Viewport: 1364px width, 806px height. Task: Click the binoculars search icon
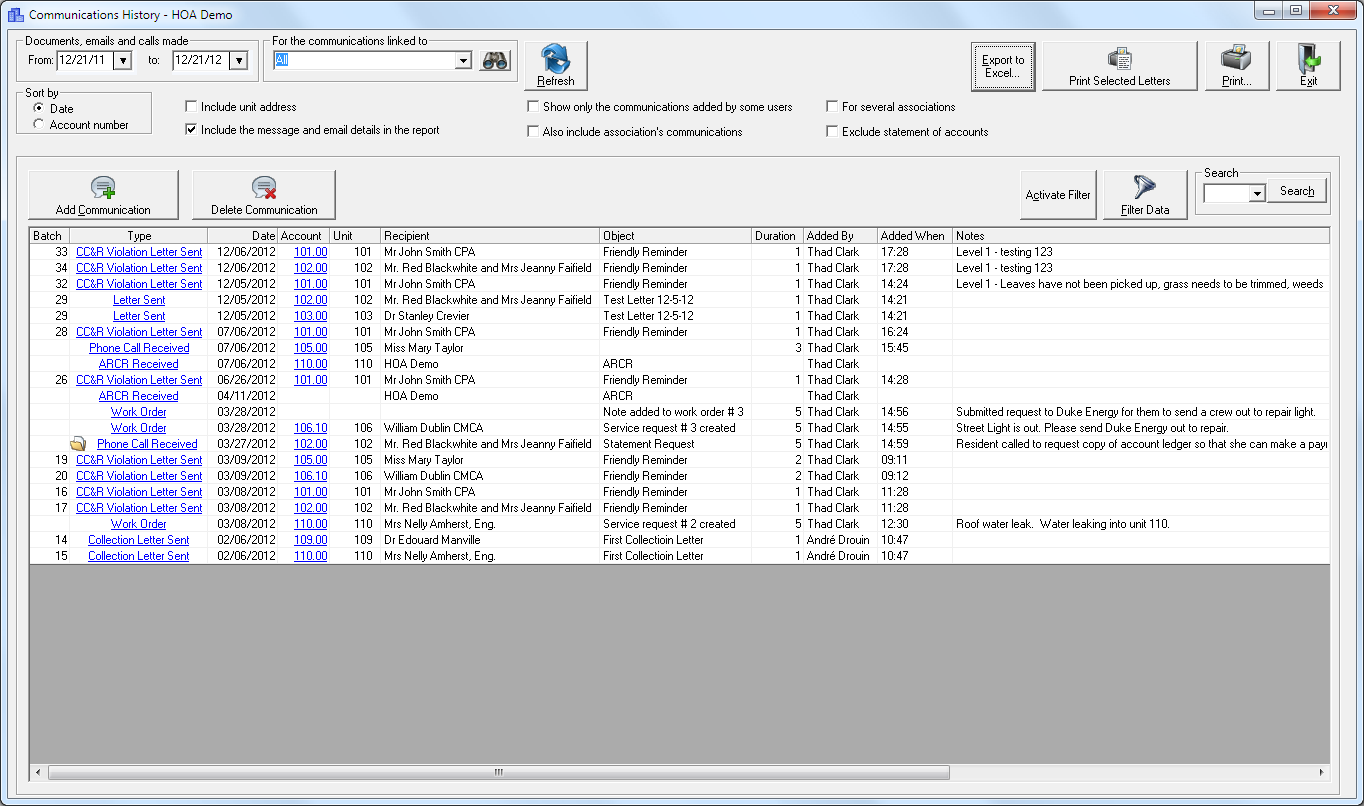tap(495, 61)
